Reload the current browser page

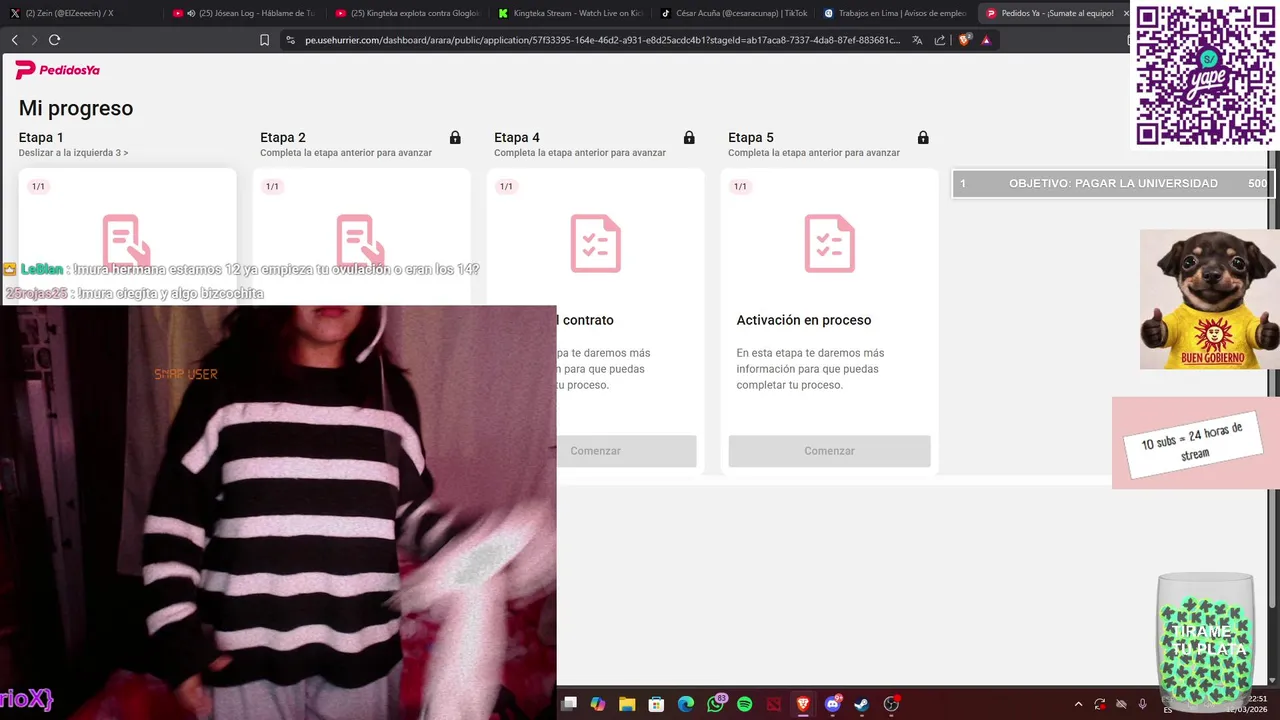(54, 40)
